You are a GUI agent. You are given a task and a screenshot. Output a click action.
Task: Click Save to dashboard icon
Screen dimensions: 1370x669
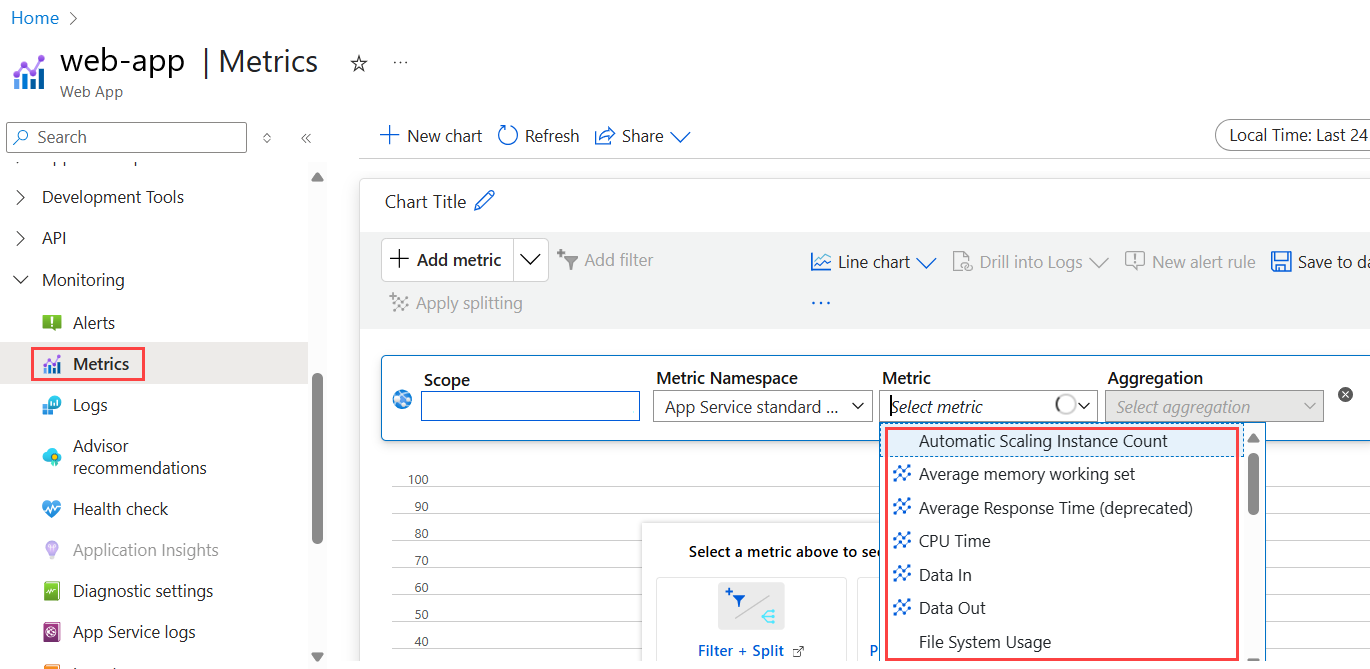1281,262
